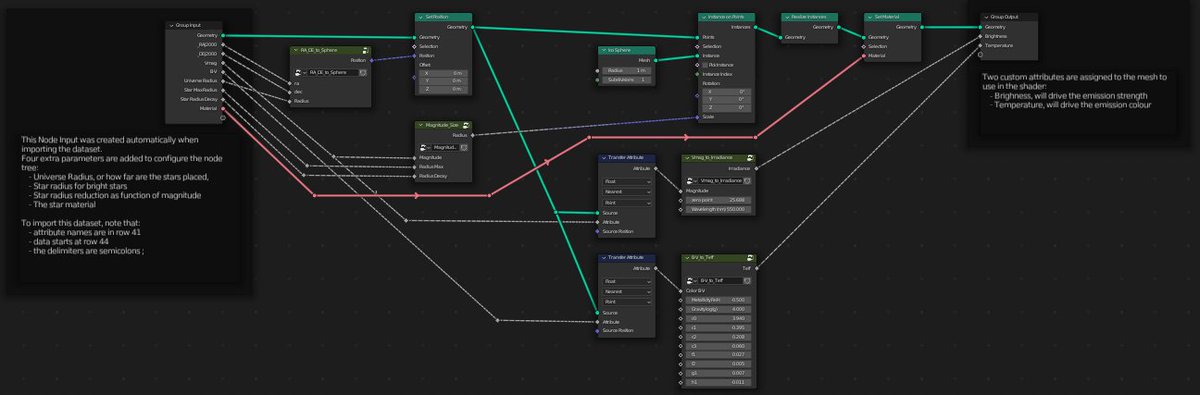Click the zero point value field
The height and width of the screenshot is (395, 1200).
[x=718, y=200]
